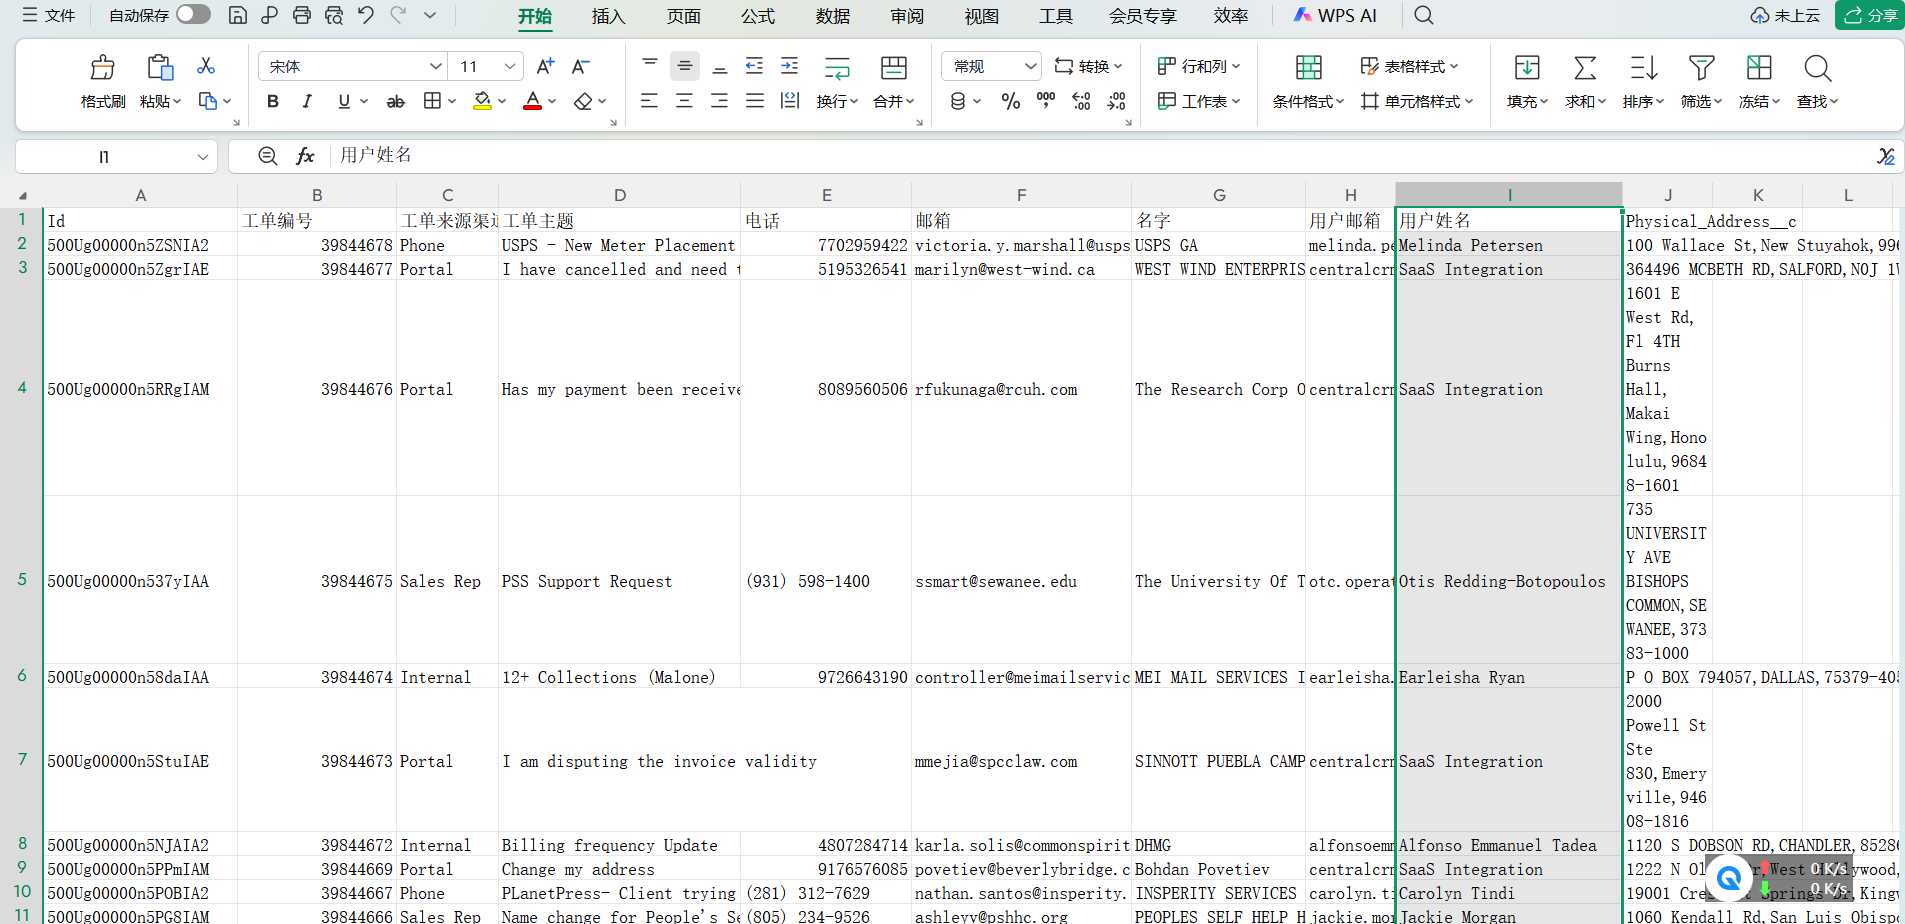Image resolution: width=1905 pixels, height=924 pixels.
Task: Switch to the Data (数据) tab
Action: [x=833, y=16]
